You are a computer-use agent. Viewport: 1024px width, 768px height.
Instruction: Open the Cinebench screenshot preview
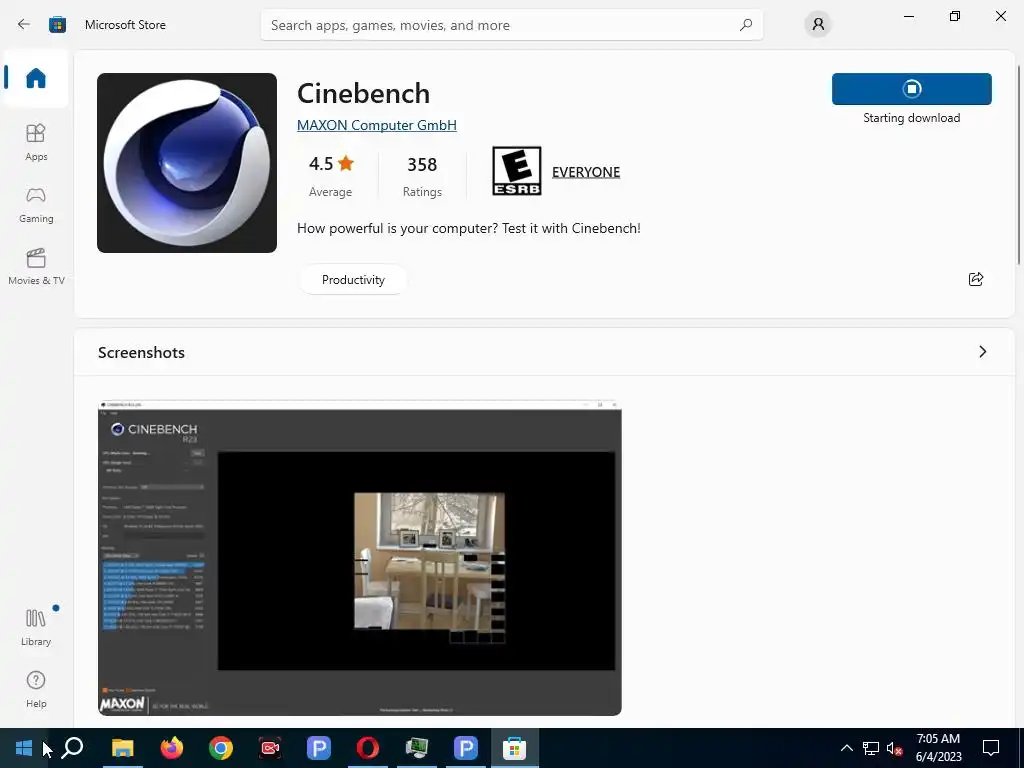(x=360, y=559)
